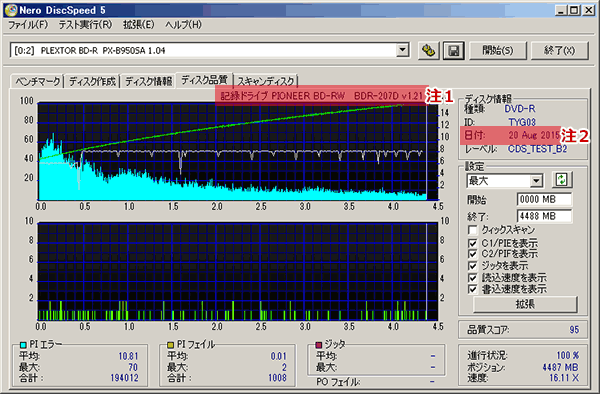Toggle the 書込速度を表示 checkbox
The image size is (600, 394).
click(473, 289)
